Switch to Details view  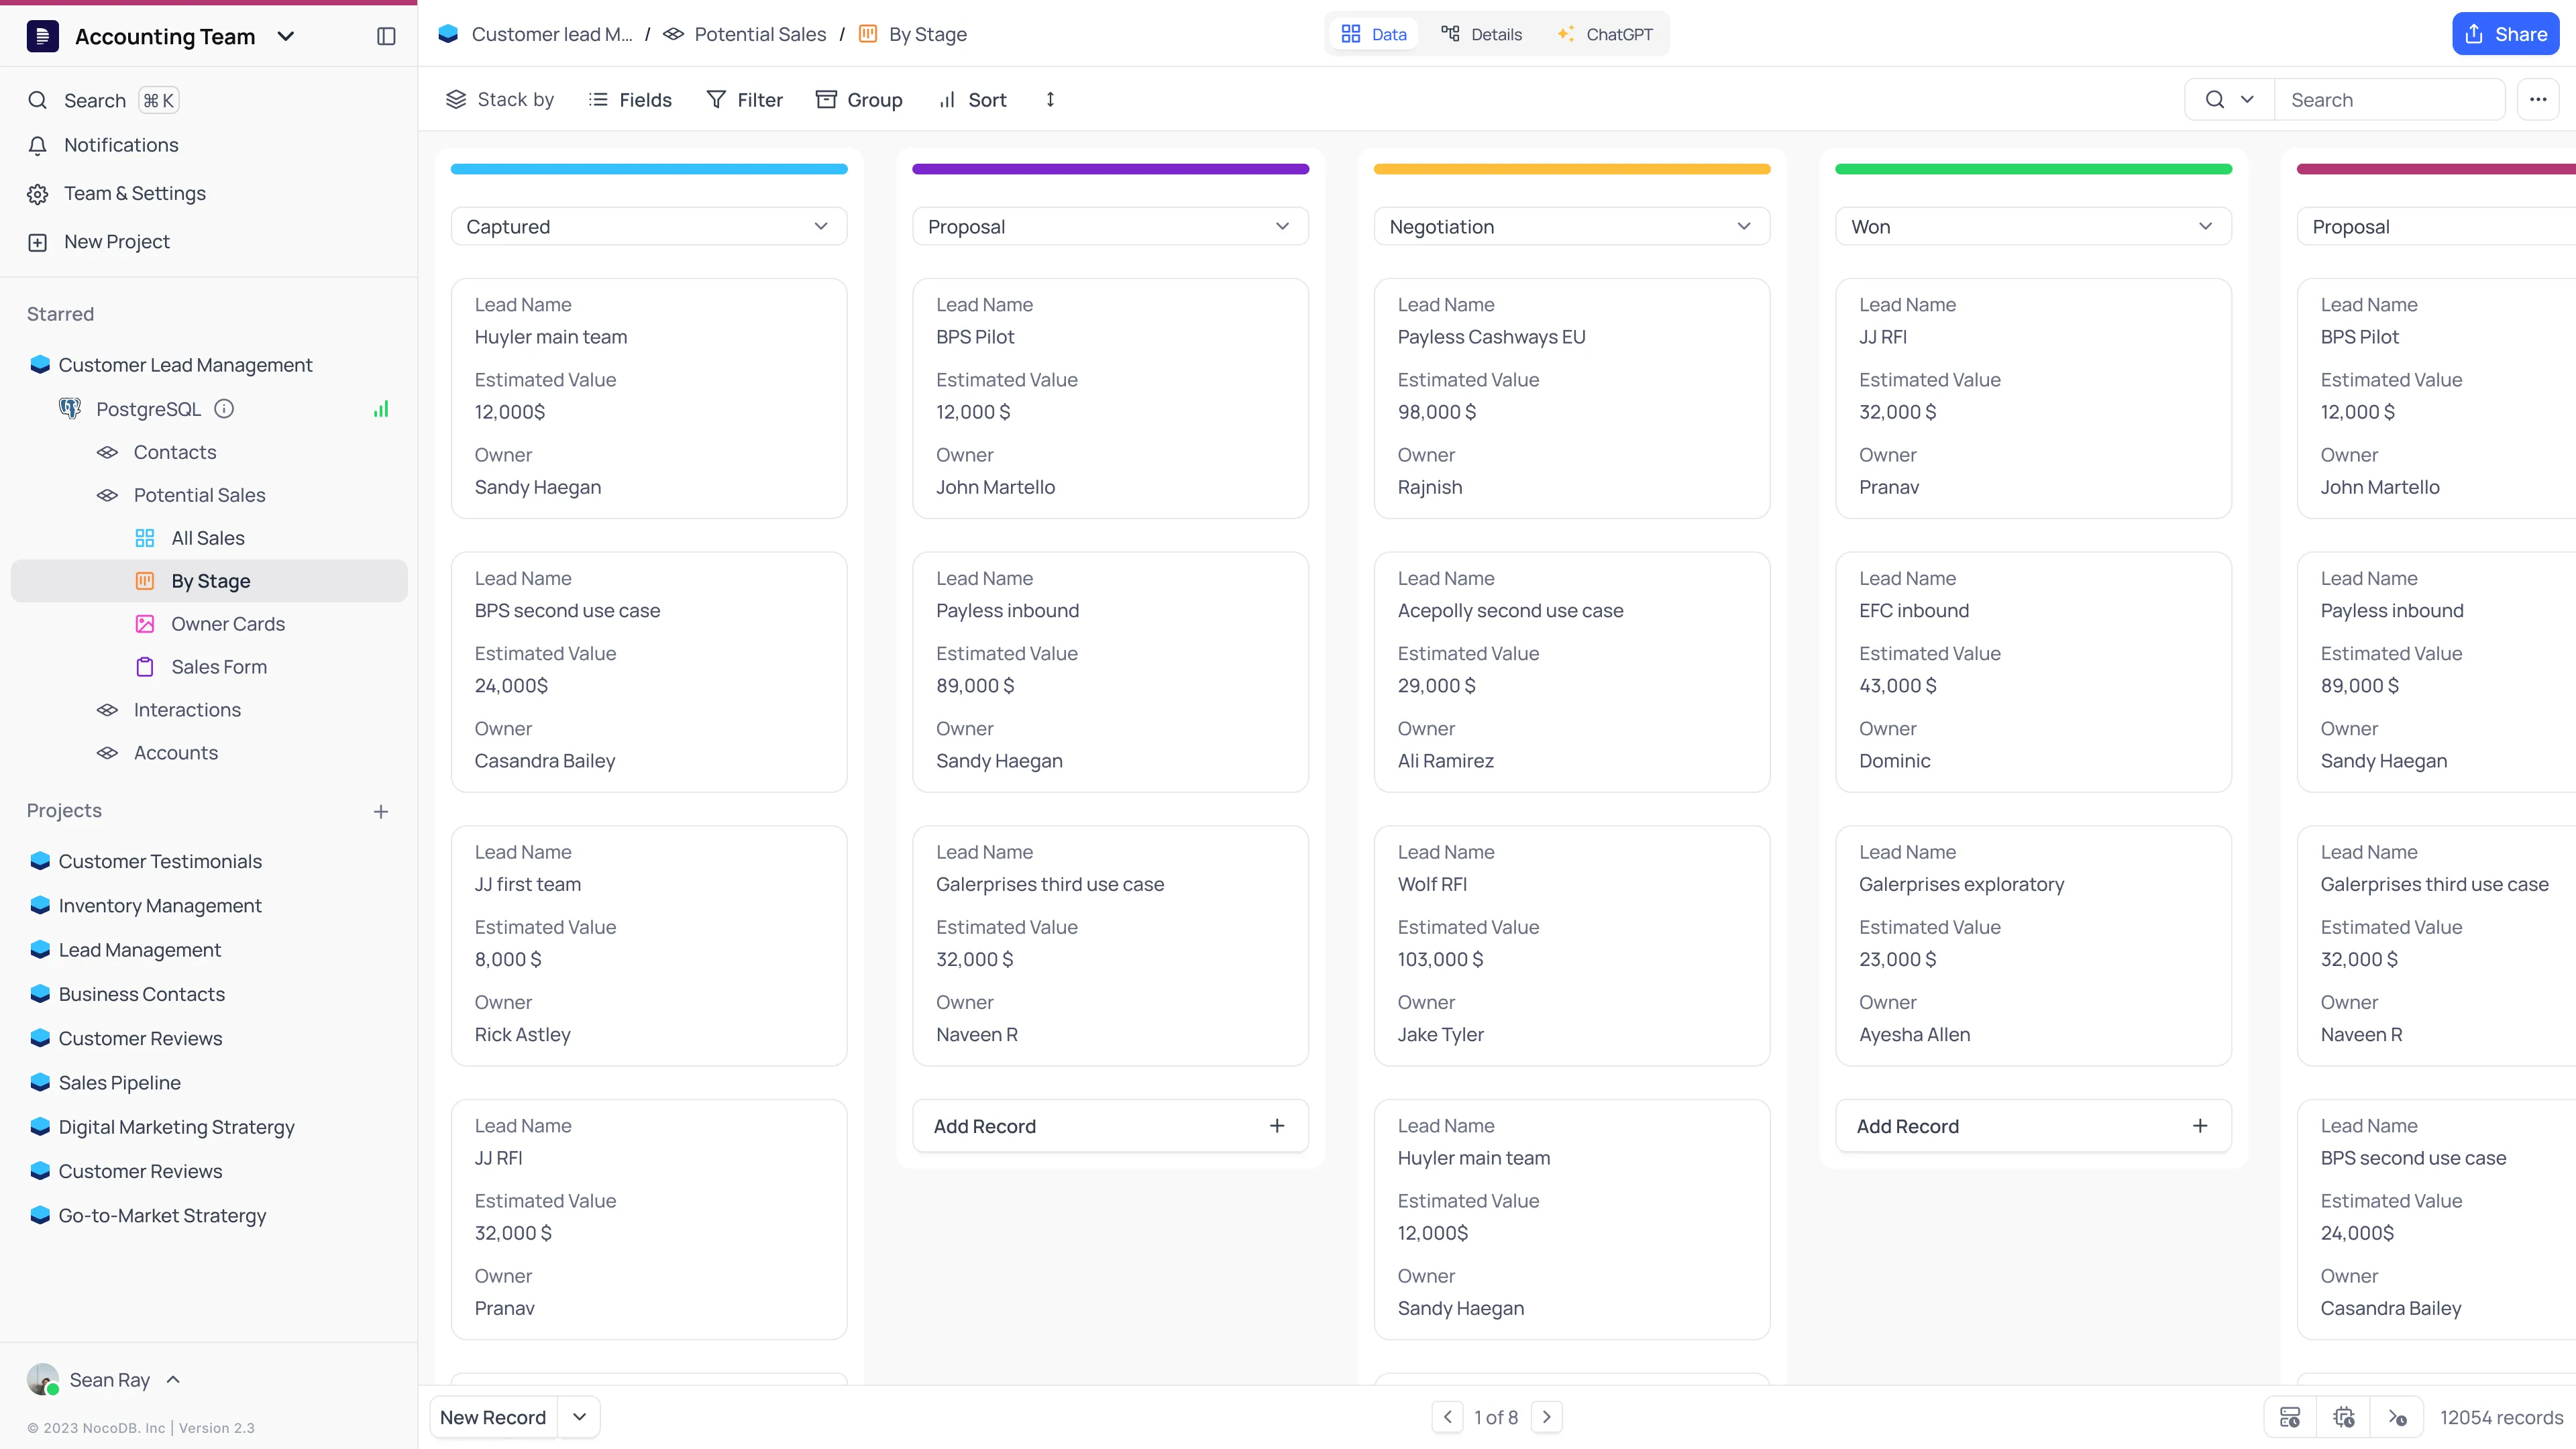1482,33
